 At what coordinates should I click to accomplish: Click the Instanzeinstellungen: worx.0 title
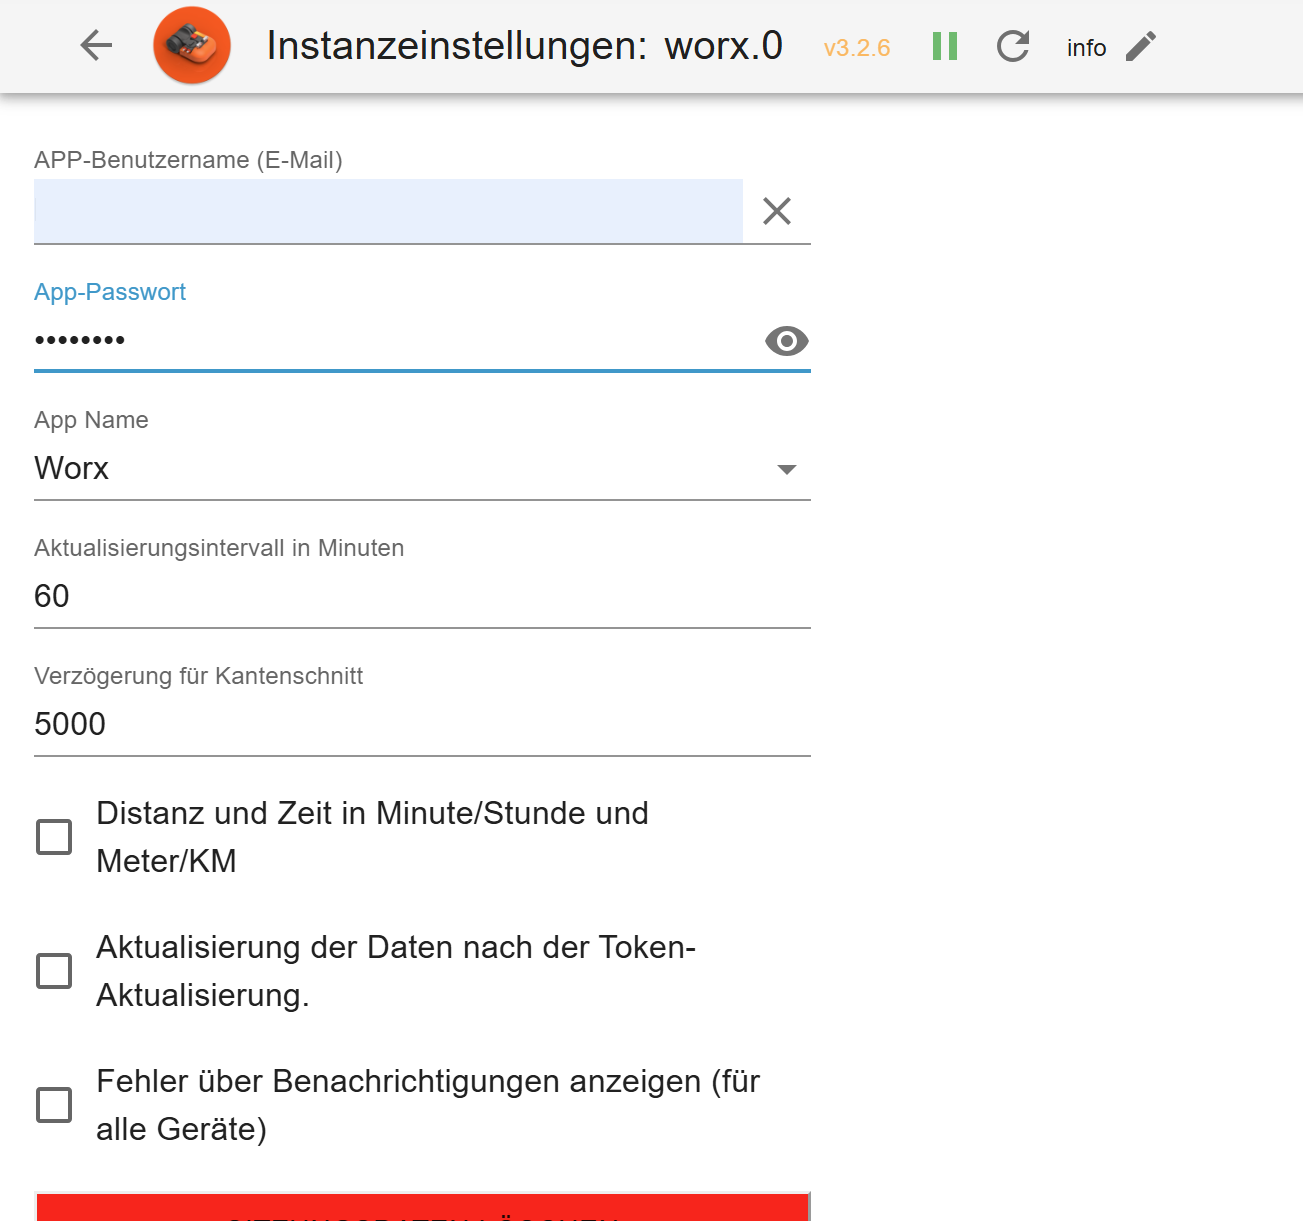coord(524,46)
